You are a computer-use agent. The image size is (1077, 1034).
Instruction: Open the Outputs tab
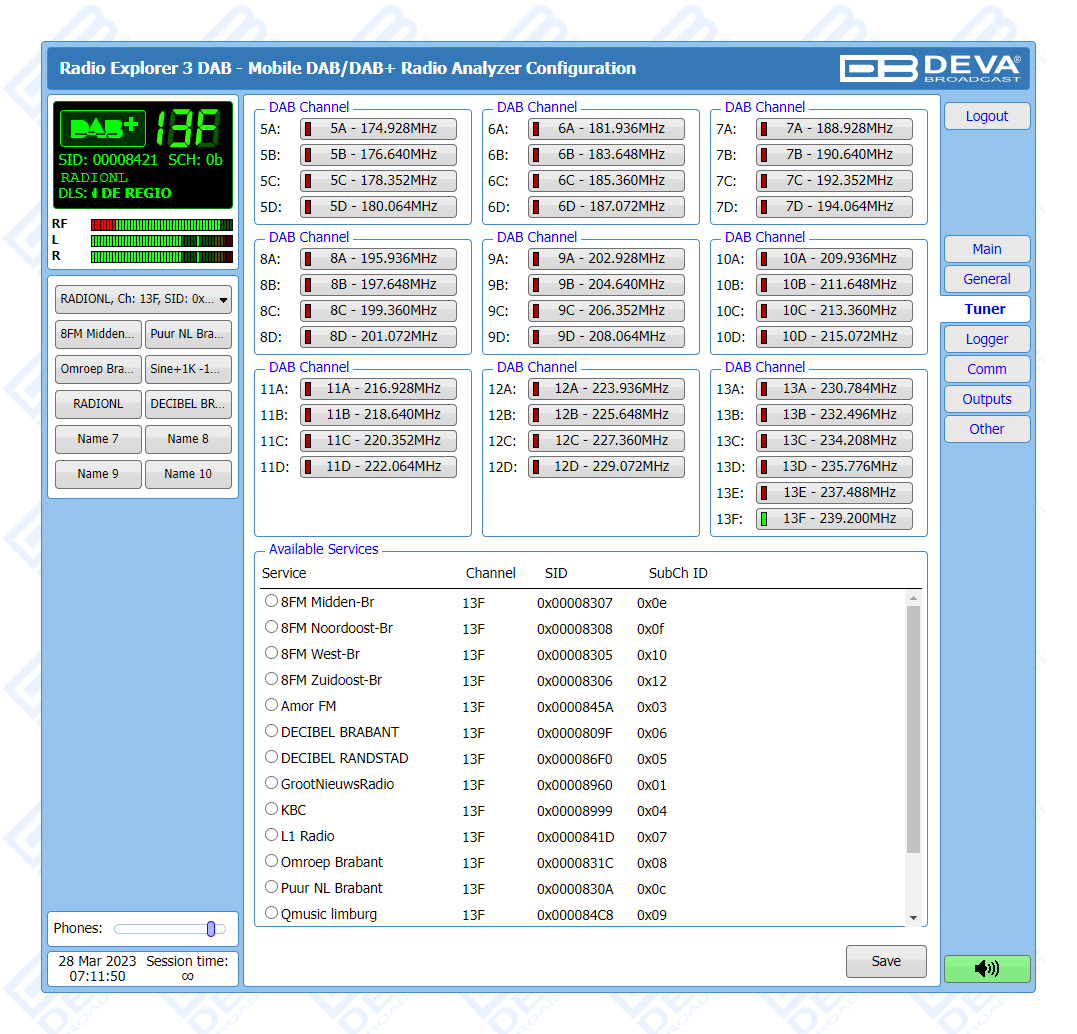[986, 399]
